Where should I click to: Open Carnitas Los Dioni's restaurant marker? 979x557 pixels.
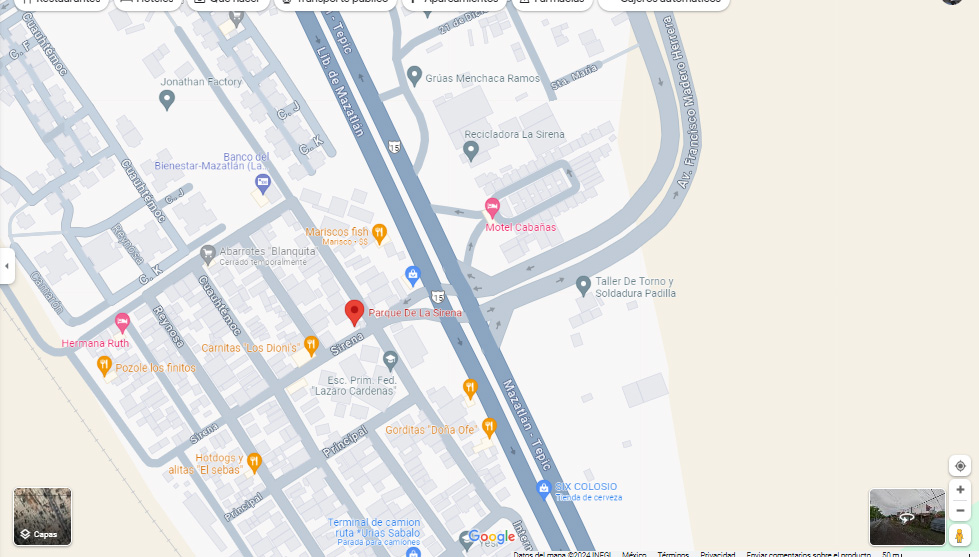point(311,345)
